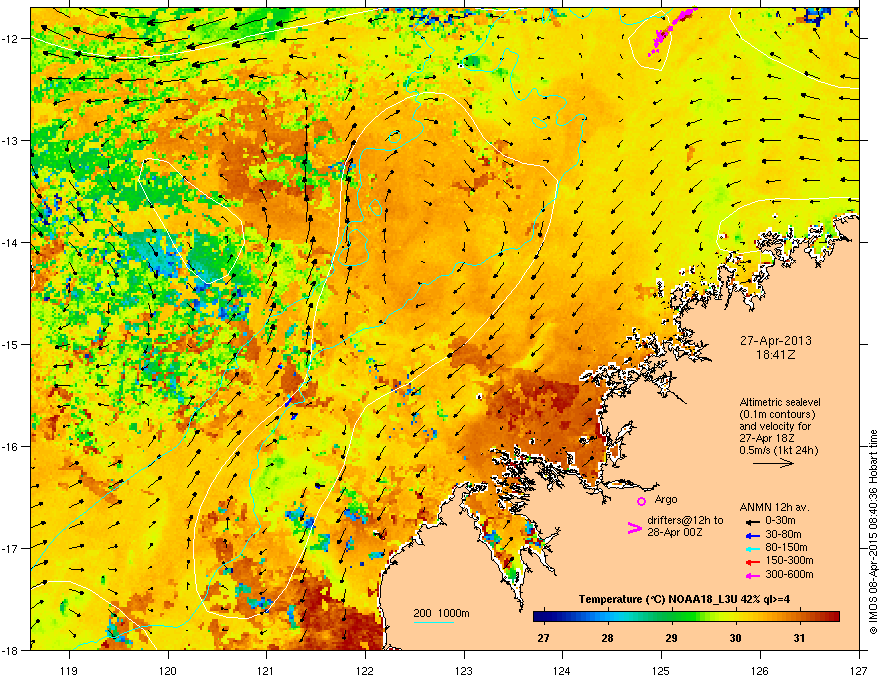Click the longitude axis label 123
Viewport: 880px width, 680px height.
464,671
